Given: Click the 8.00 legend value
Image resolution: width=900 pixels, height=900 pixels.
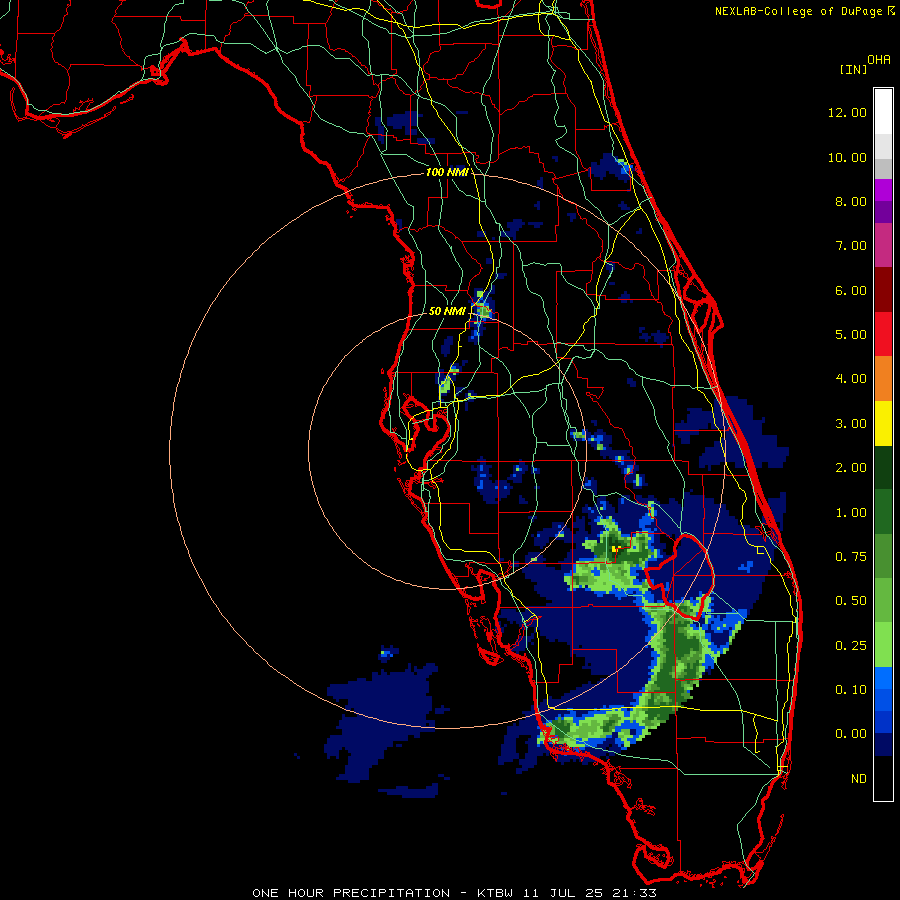Looking at the screenshot, I should pyautogui.click(x=851, y=201).
